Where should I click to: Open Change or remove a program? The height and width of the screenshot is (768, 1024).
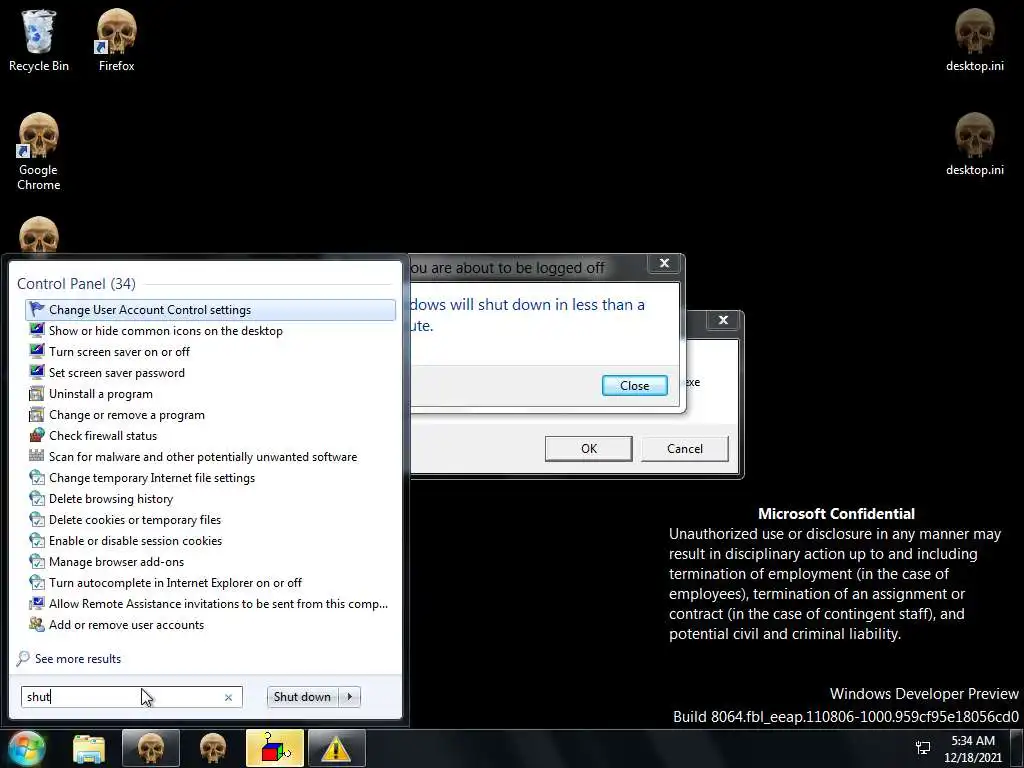pyautogui.click(x=210, y=415)
